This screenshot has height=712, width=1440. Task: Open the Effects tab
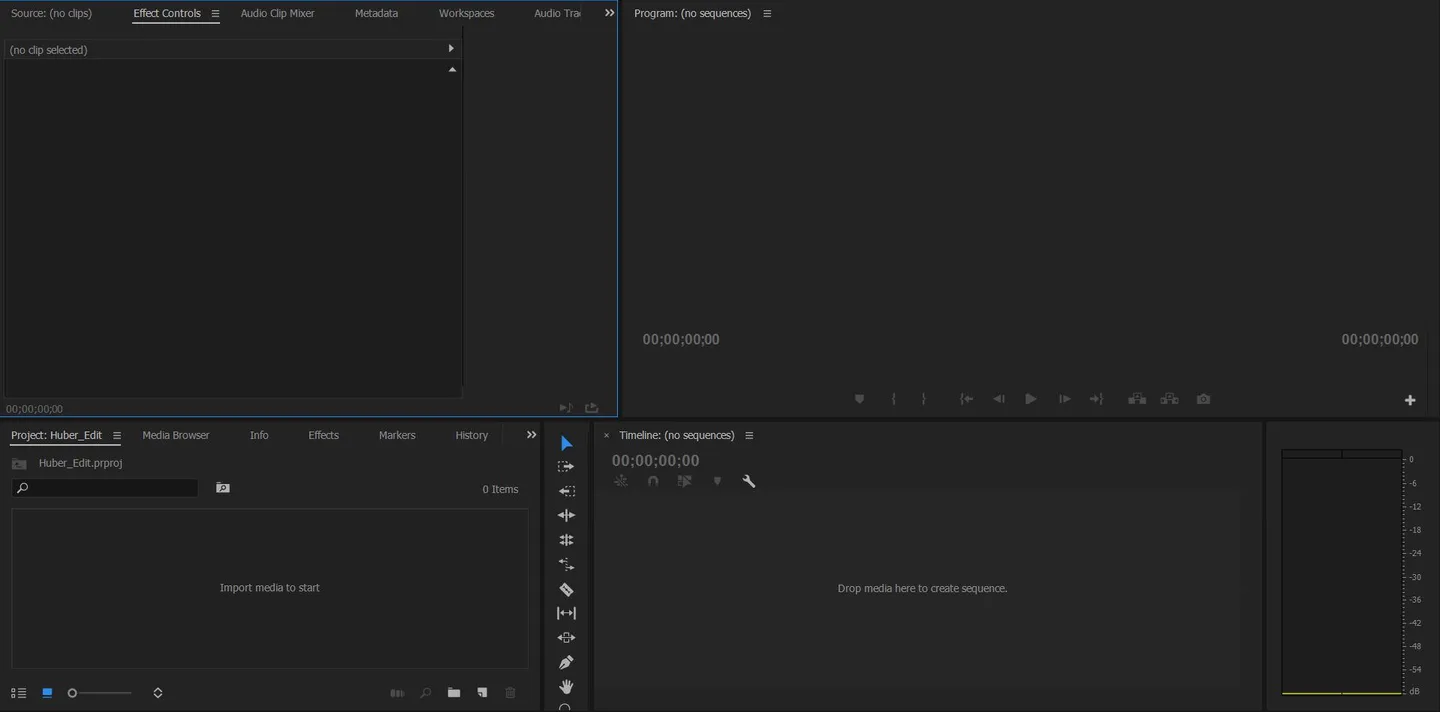[x=324, y=436]
